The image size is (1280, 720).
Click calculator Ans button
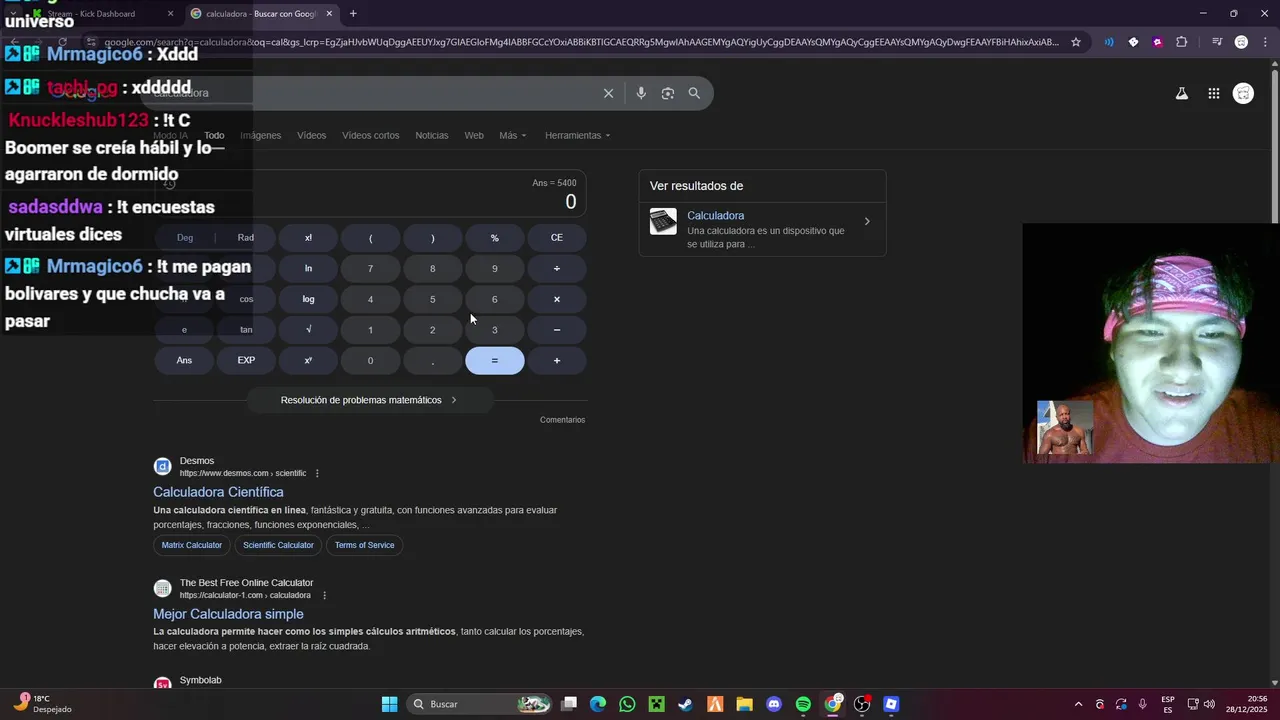pos(184,360)
